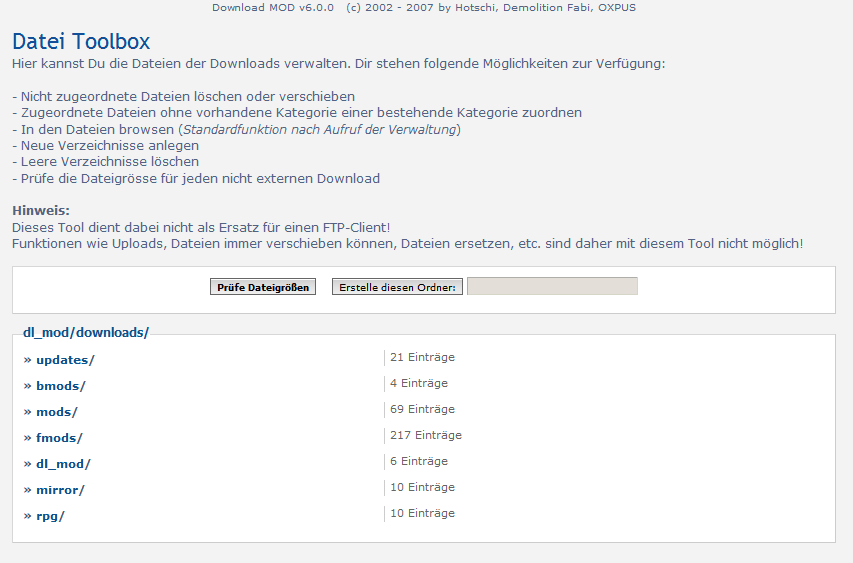Open the dl_mod/ subfolder in the list

coord(63,464)
